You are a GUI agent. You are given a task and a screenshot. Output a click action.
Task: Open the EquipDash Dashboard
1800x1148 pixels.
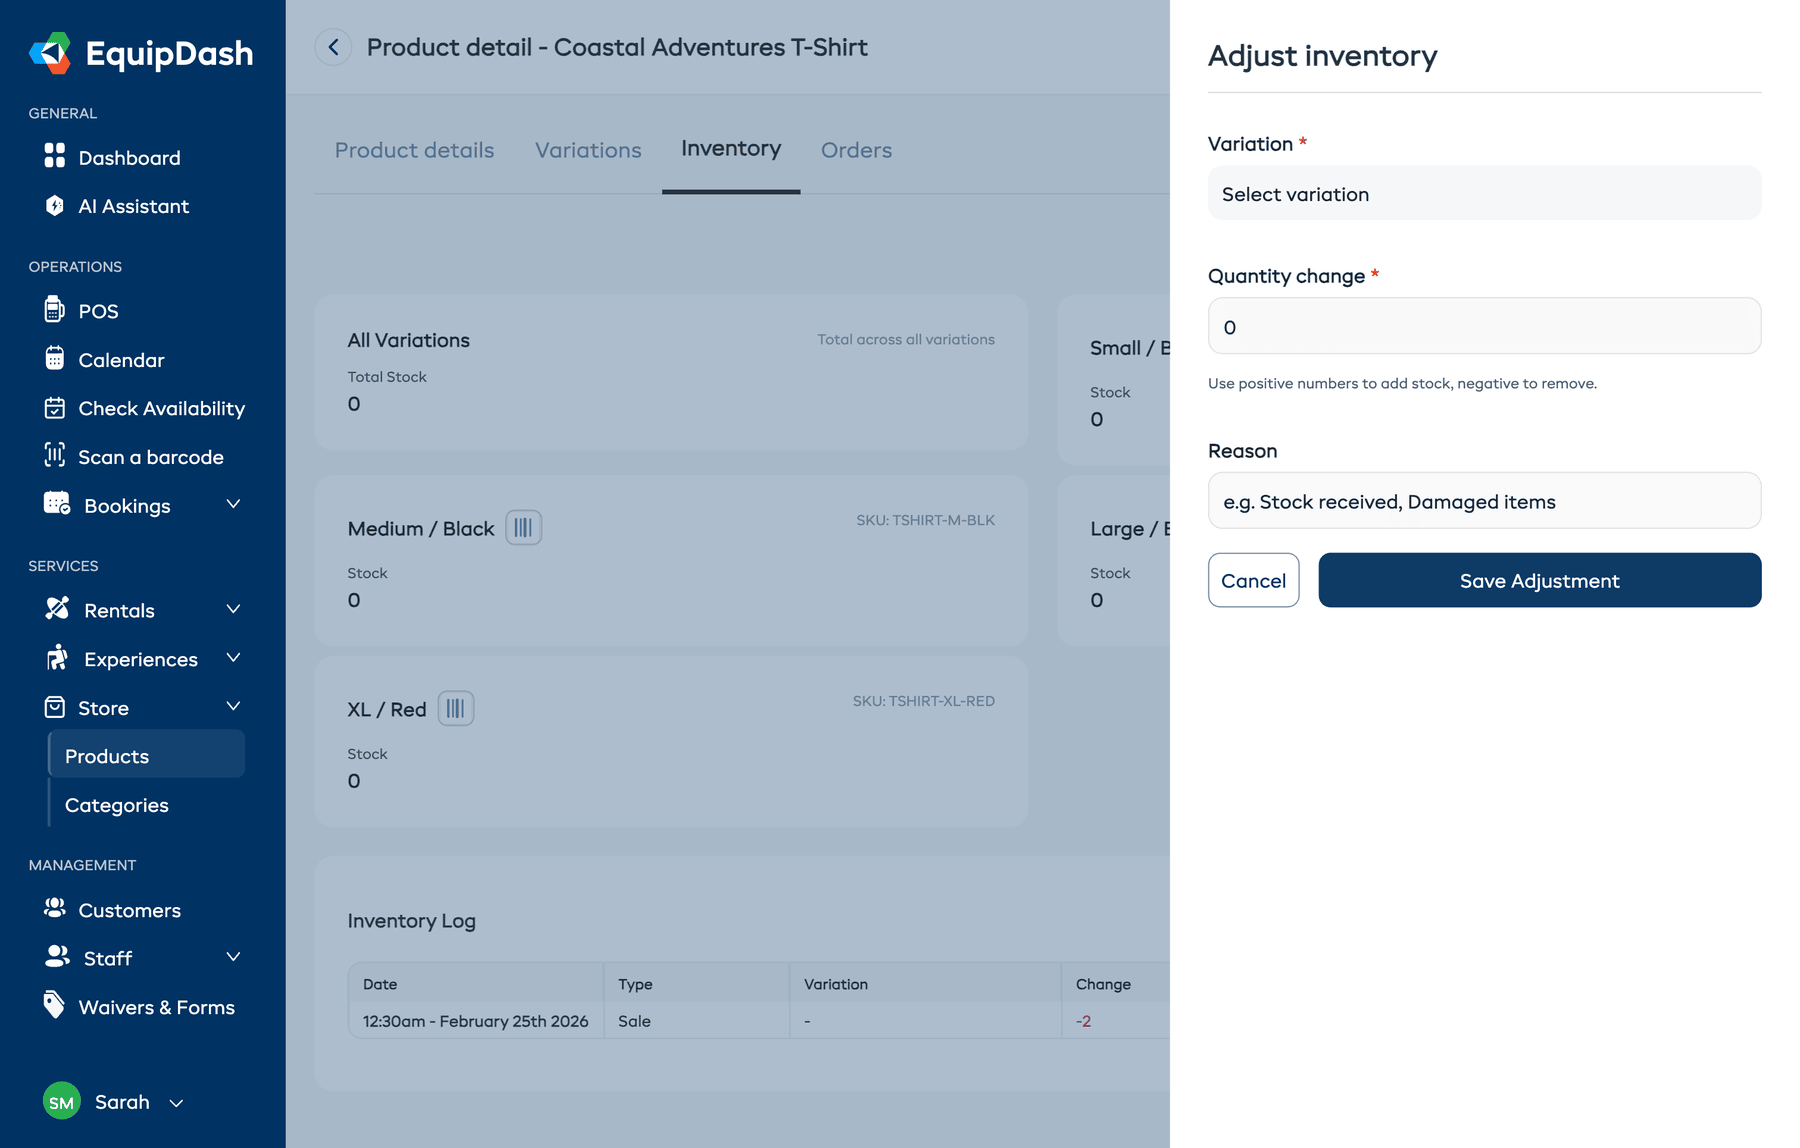[x=129, y=157]
